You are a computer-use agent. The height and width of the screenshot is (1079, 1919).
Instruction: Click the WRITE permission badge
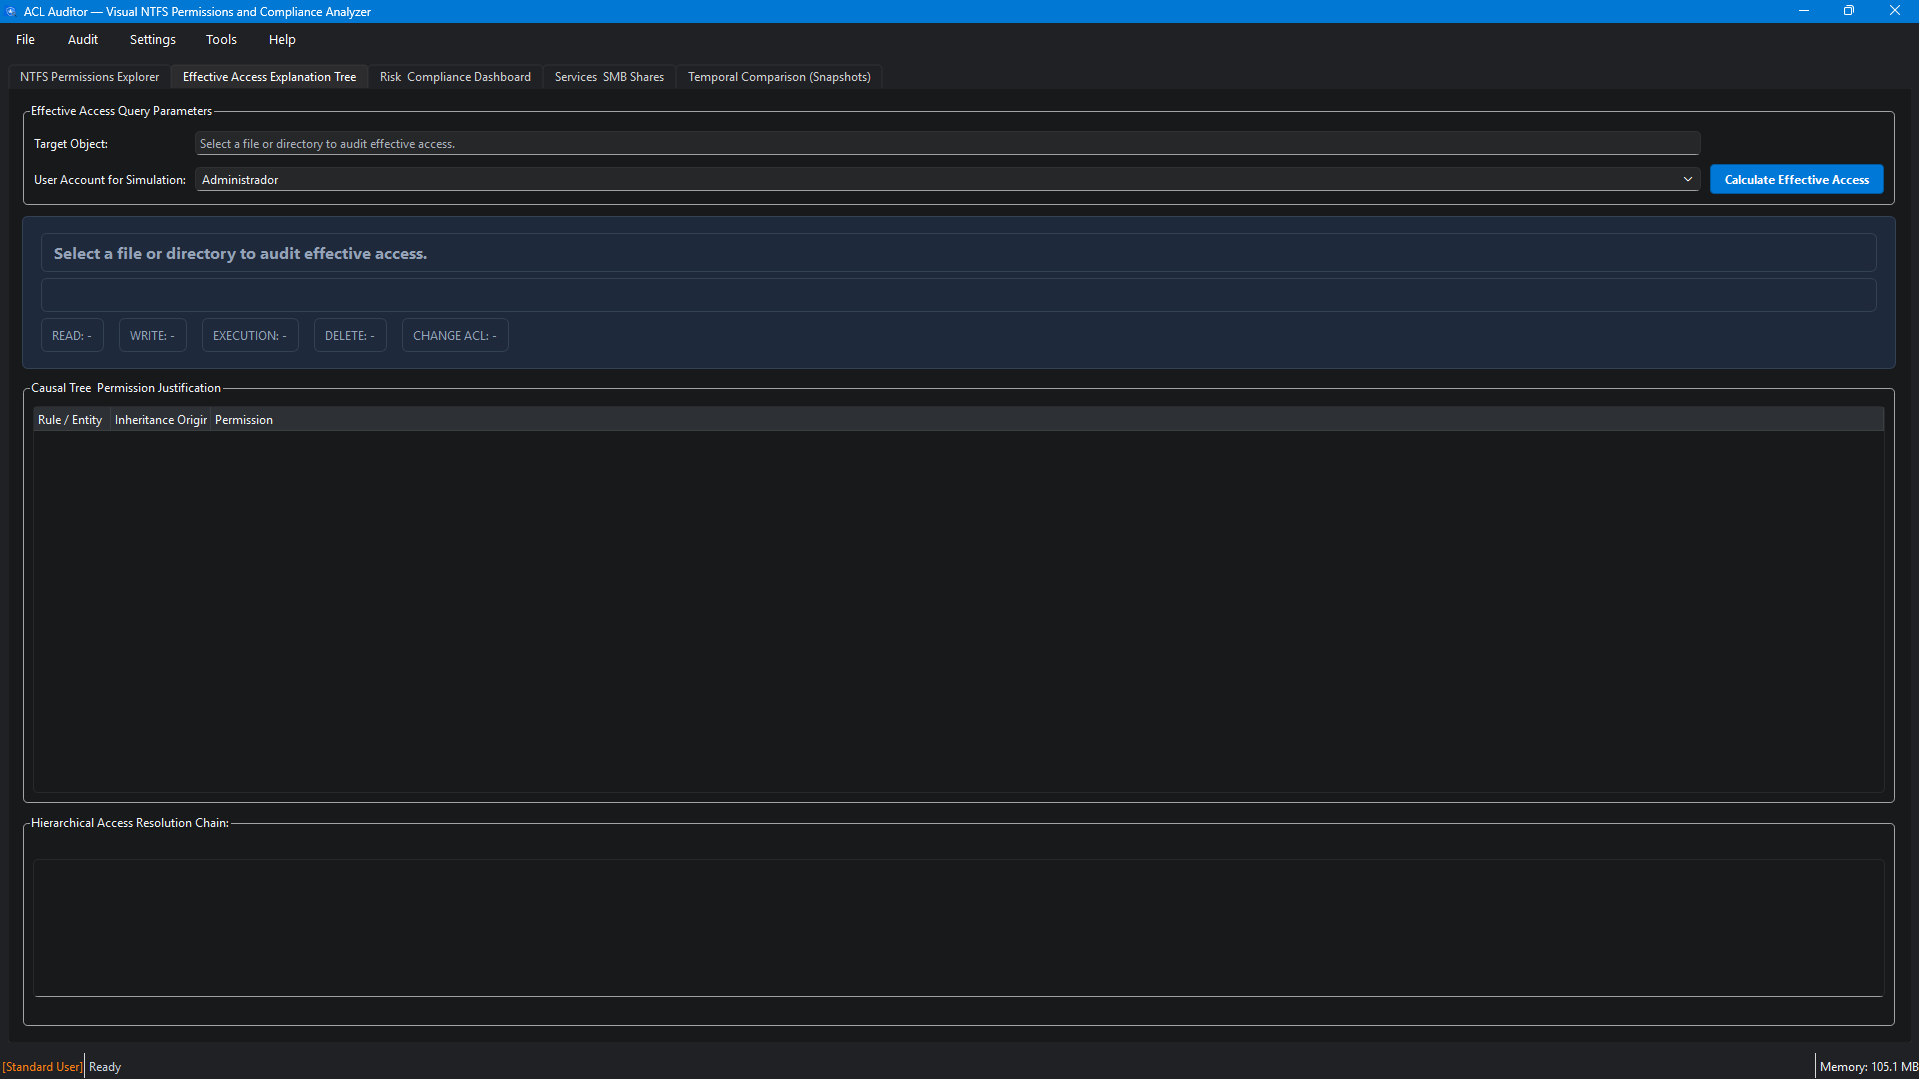pyautogui.click(x=152, y=336)
